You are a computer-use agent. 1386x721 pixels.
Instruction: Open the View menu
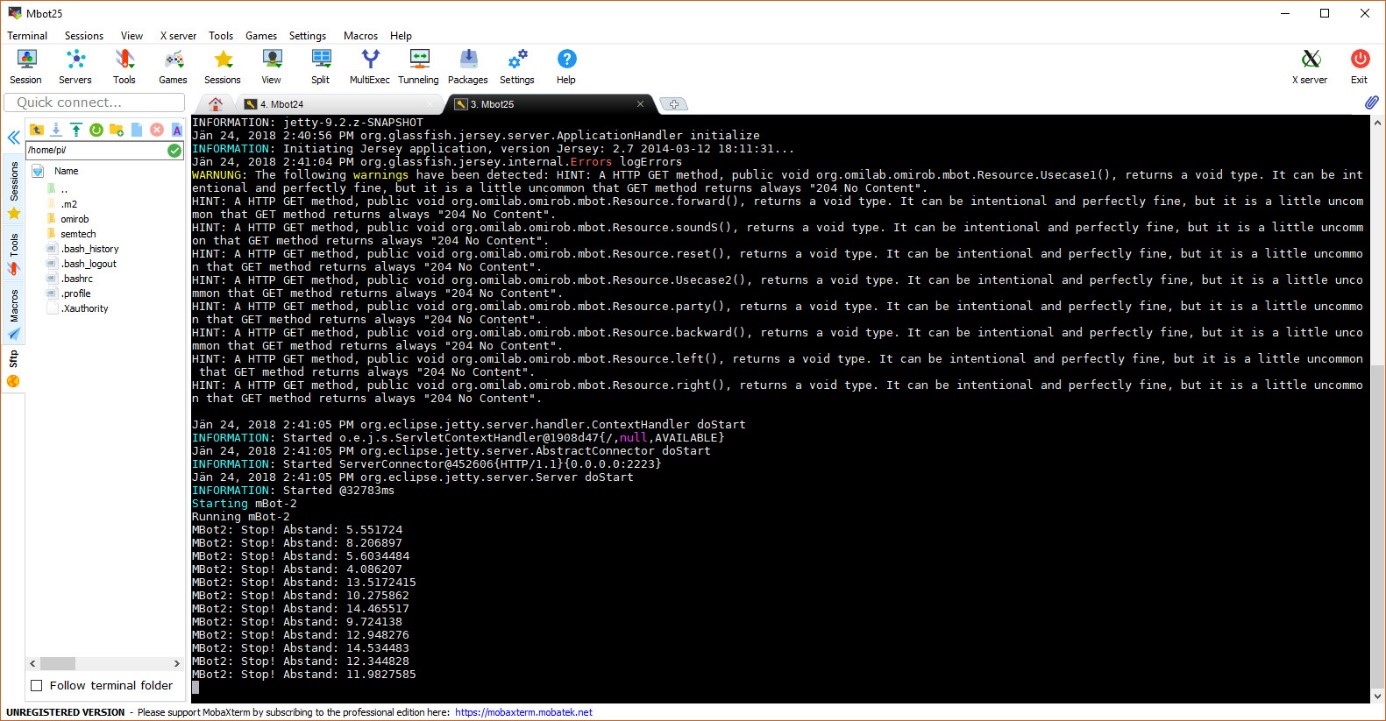pyautogui.click(x=132, y=36)
